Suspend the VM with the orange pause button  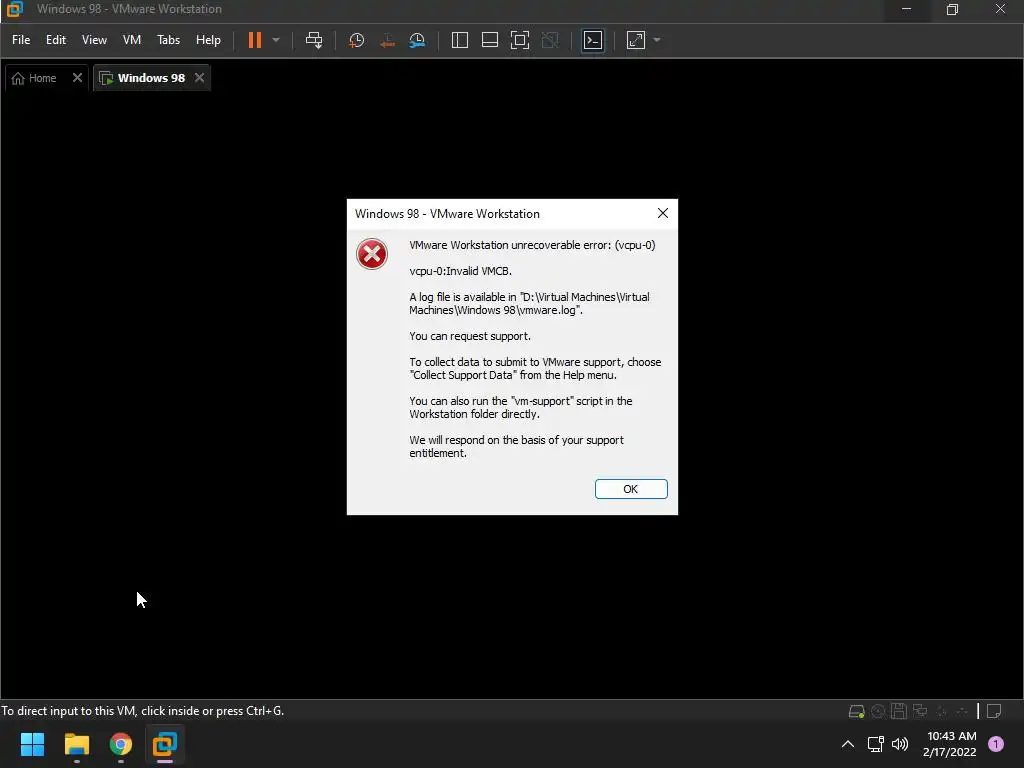point(255,40)
